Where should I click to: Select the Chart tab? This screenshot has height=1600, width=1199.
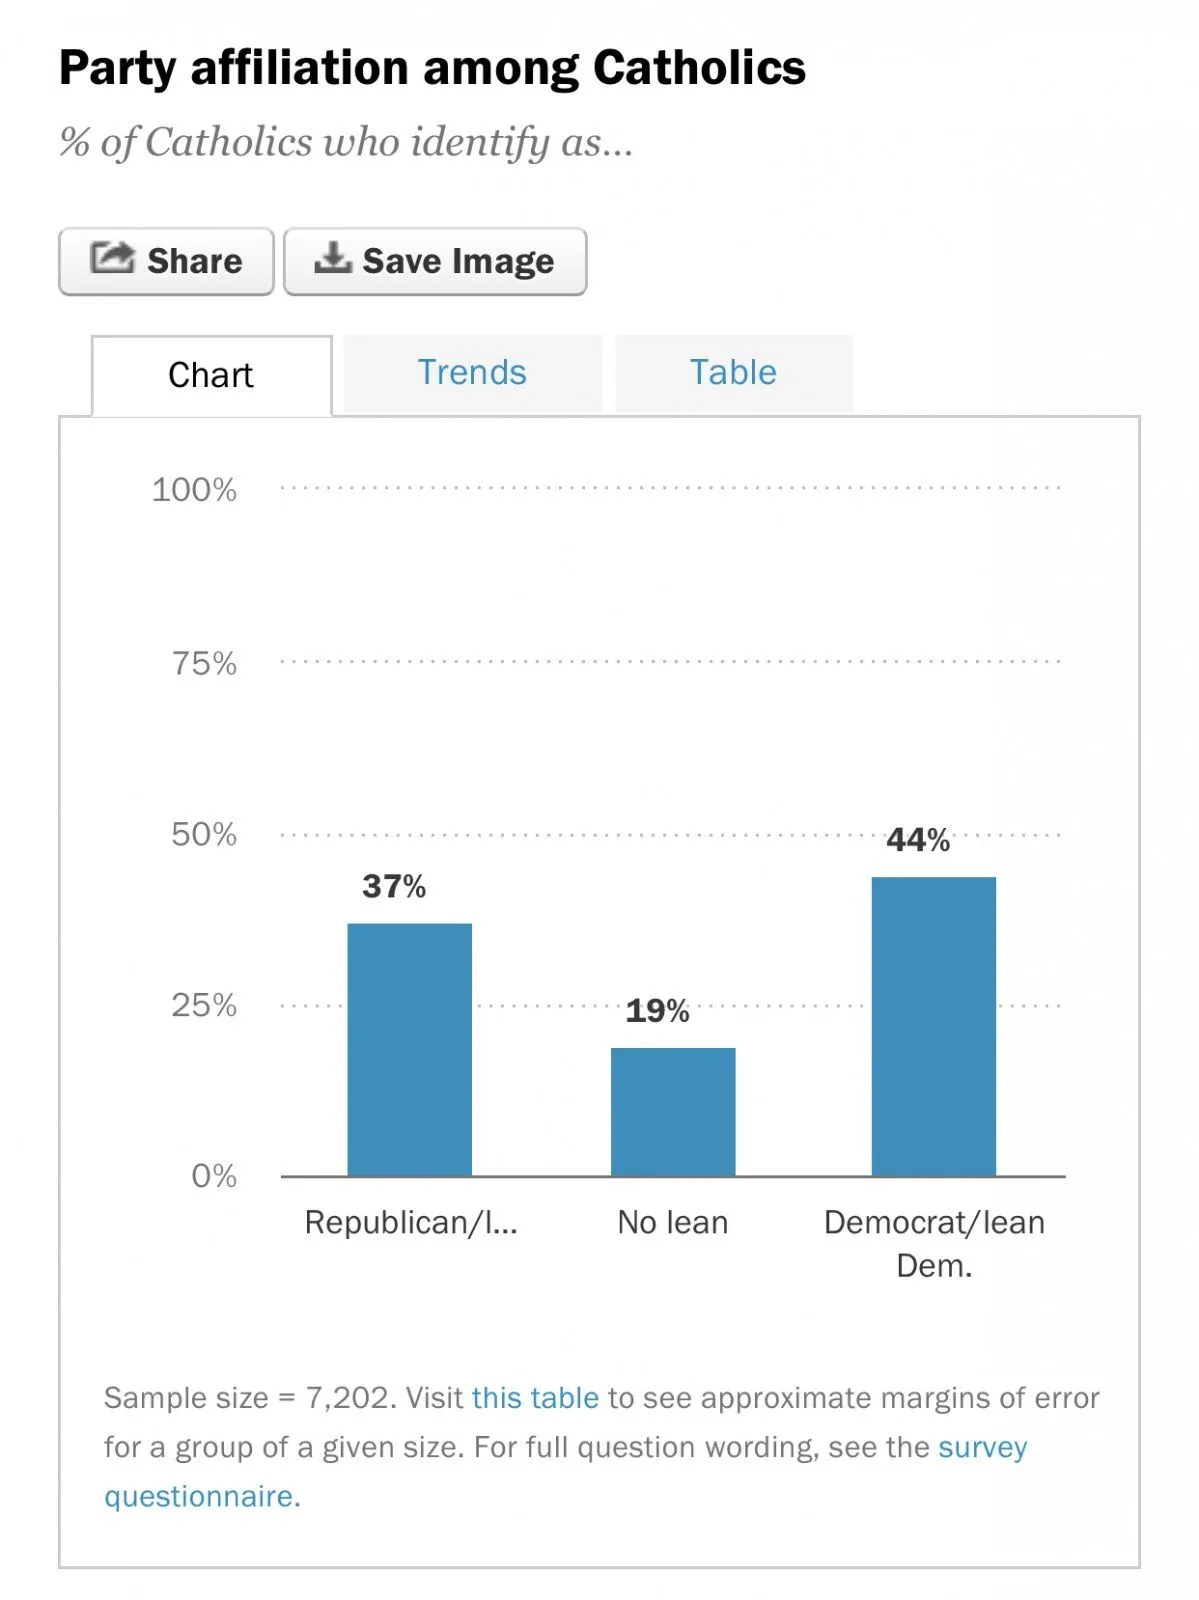[x=211, y=376]
